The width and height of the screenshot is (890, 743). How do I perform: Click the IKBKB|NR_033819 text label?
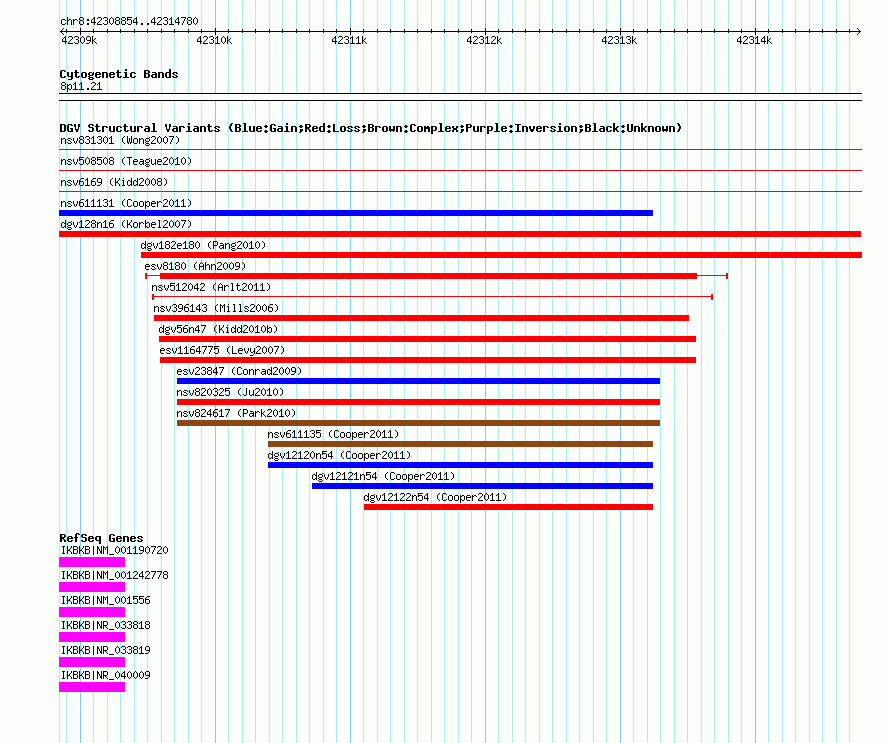106,650
